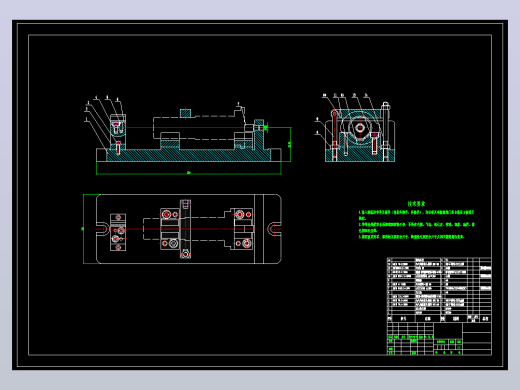520x390 pixels.
Task: Click the green technical requirements paragraph
Action: click(x=416, y=224)
